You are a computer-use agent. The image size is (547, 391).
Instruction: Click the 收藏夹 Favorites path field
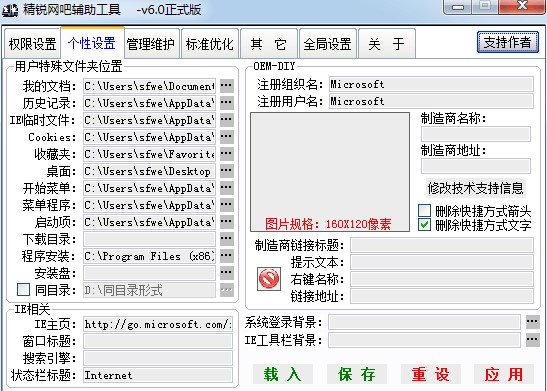click(149, 154)
